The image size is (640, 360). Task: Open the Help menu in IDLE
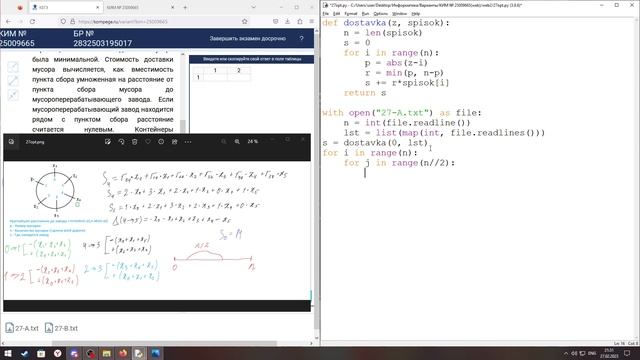point(416,14)
